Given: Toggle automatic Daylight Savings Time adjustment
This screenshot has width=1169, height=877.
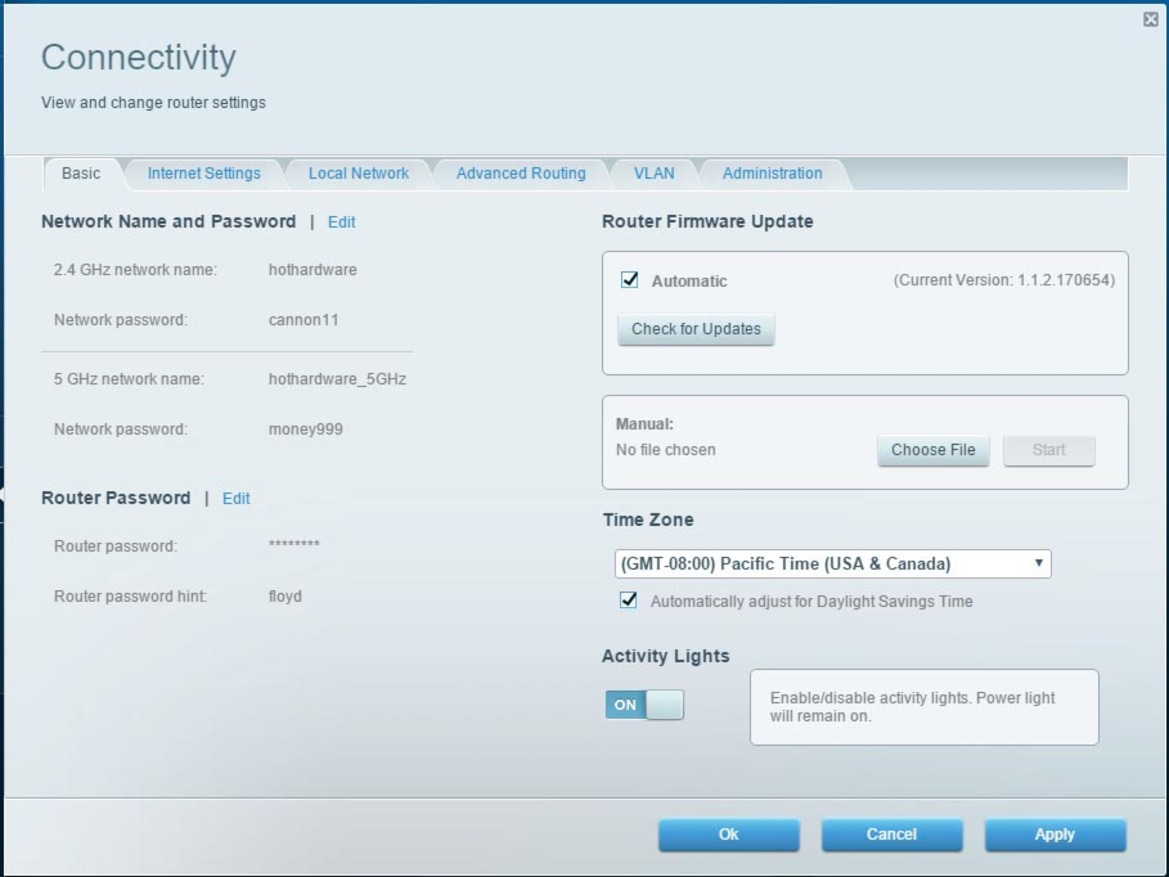Looking at the screenshot, I should [628, 600].
